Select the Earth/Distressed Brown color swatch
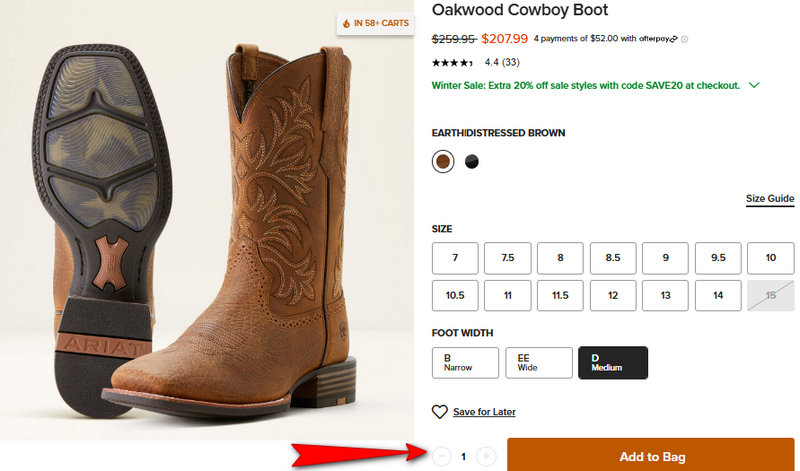This screenshot has height=471, width=800. (x=442, y=161)
